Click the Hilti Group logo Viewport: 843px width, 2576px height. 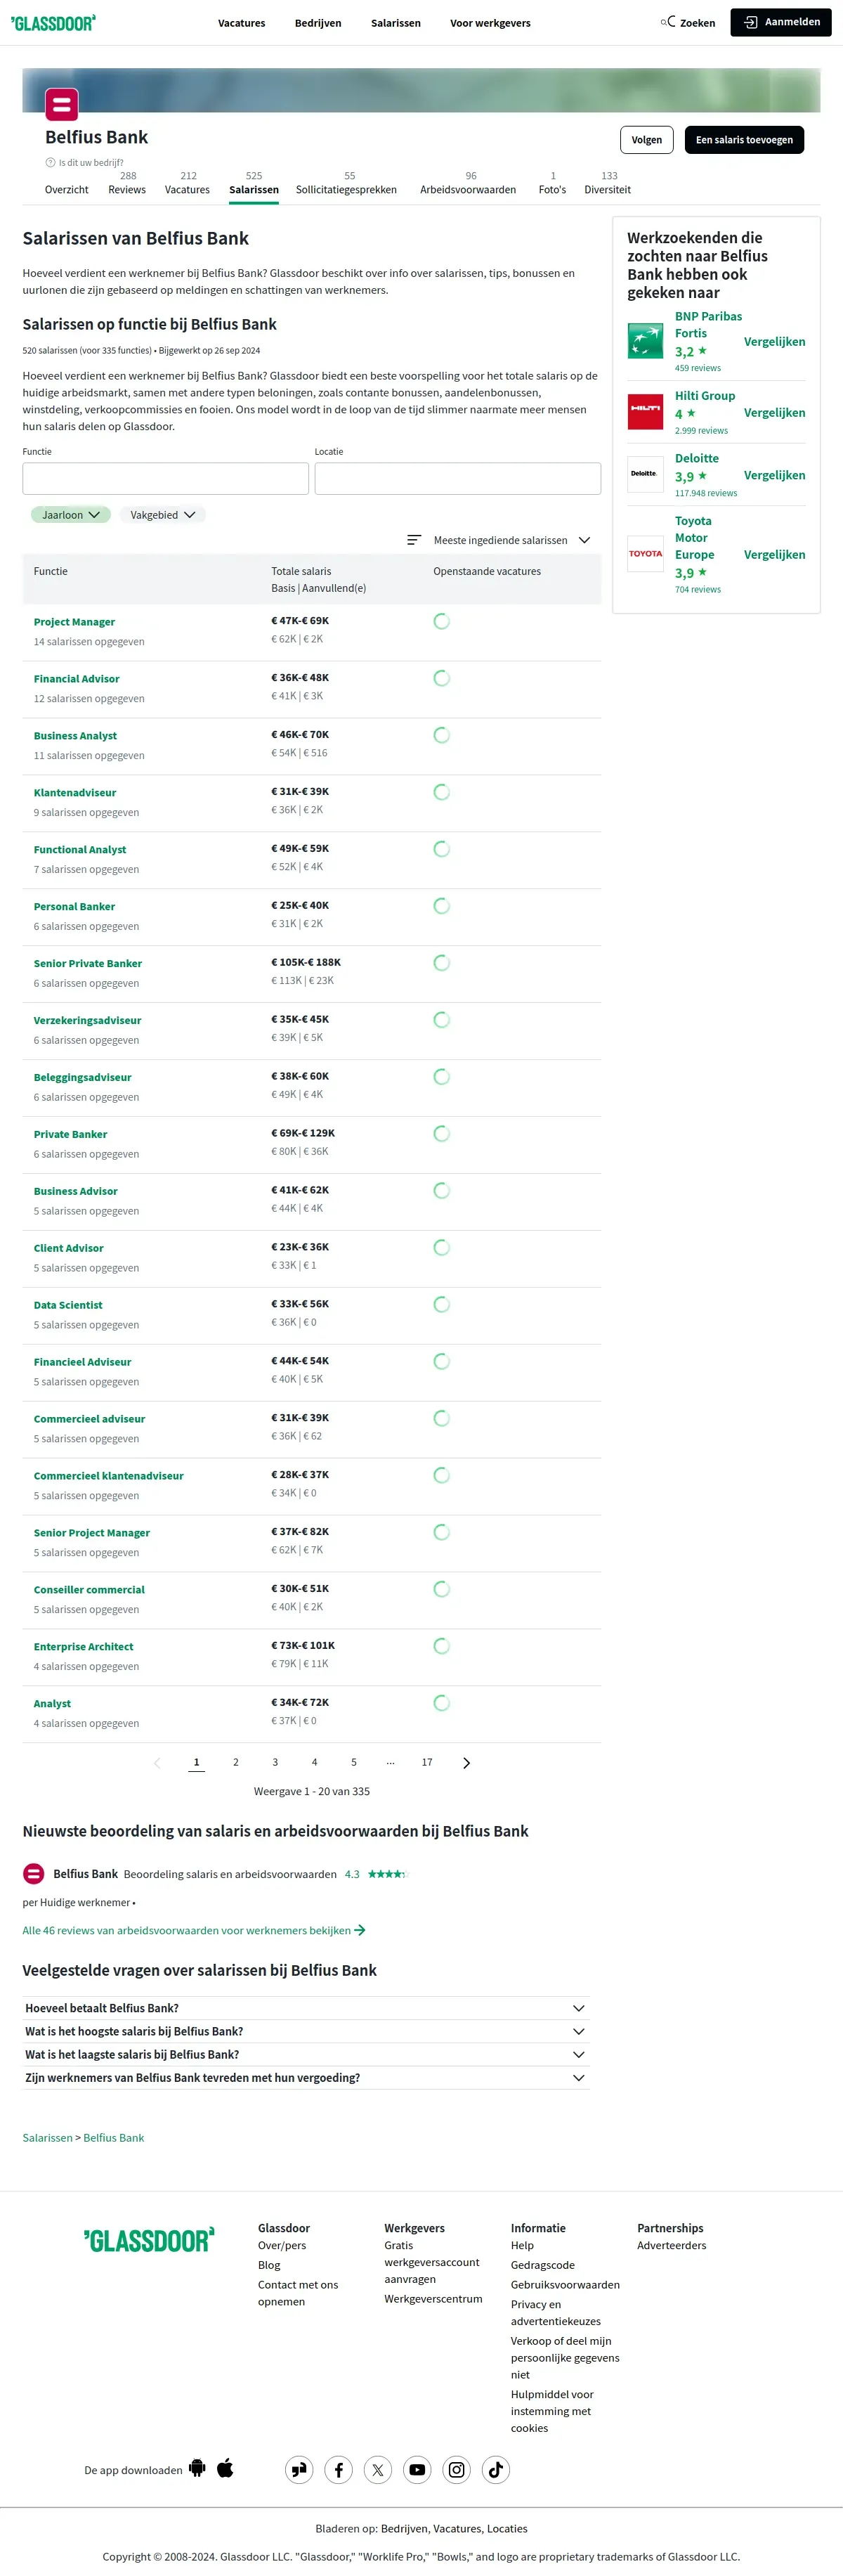645,411
